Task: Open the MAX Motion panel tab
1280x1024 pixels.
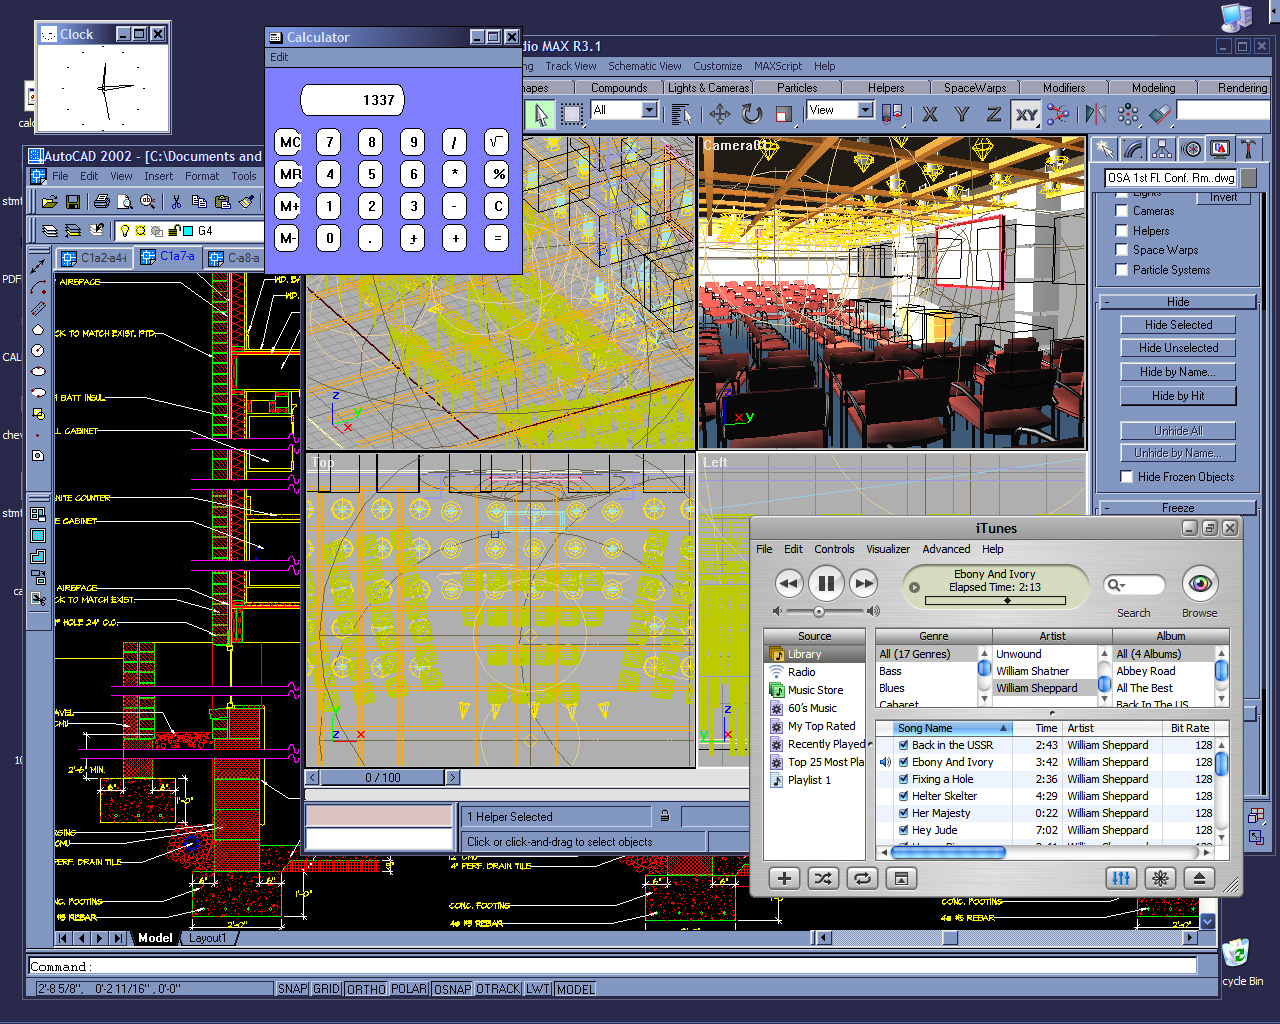Action: [x=1191, y=149]
